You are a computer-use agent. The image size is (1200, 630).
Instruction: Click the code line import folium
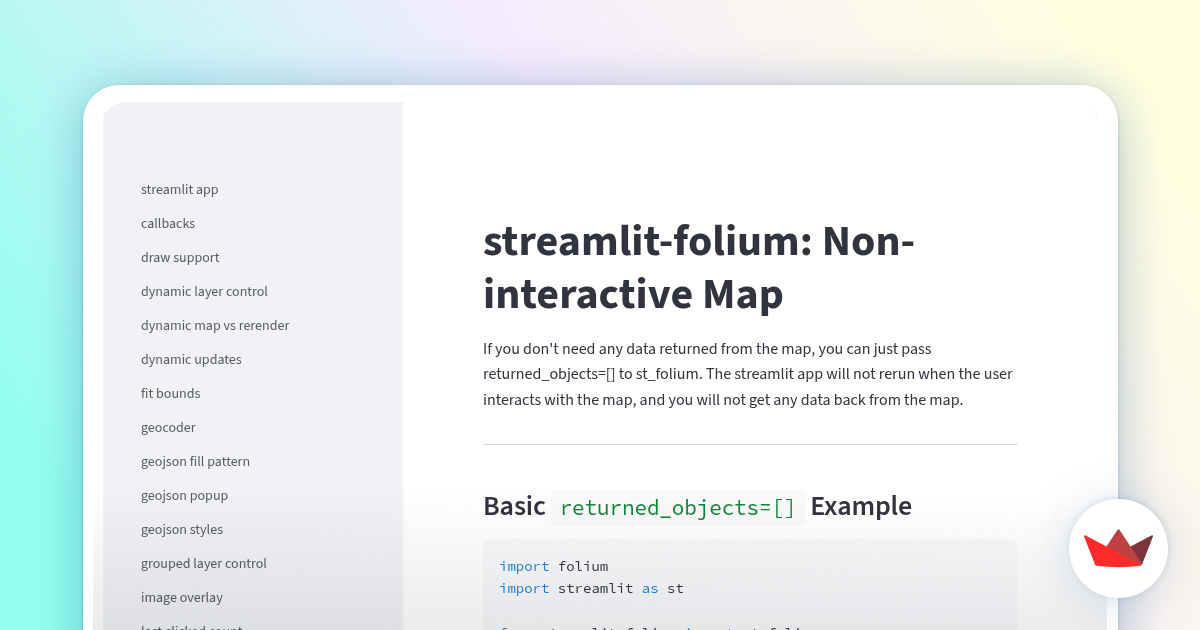point(554,566)
